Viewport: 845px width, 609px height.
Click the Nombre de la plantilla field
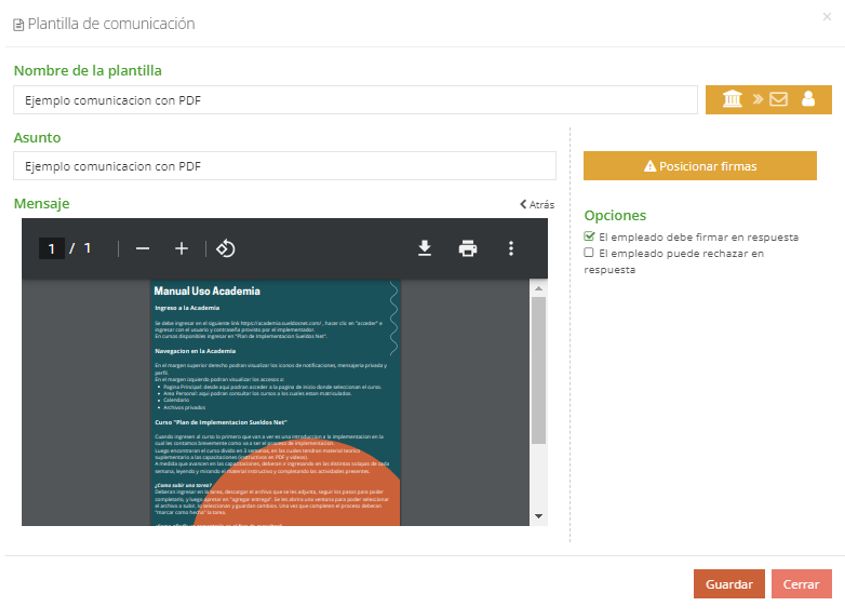356,100
